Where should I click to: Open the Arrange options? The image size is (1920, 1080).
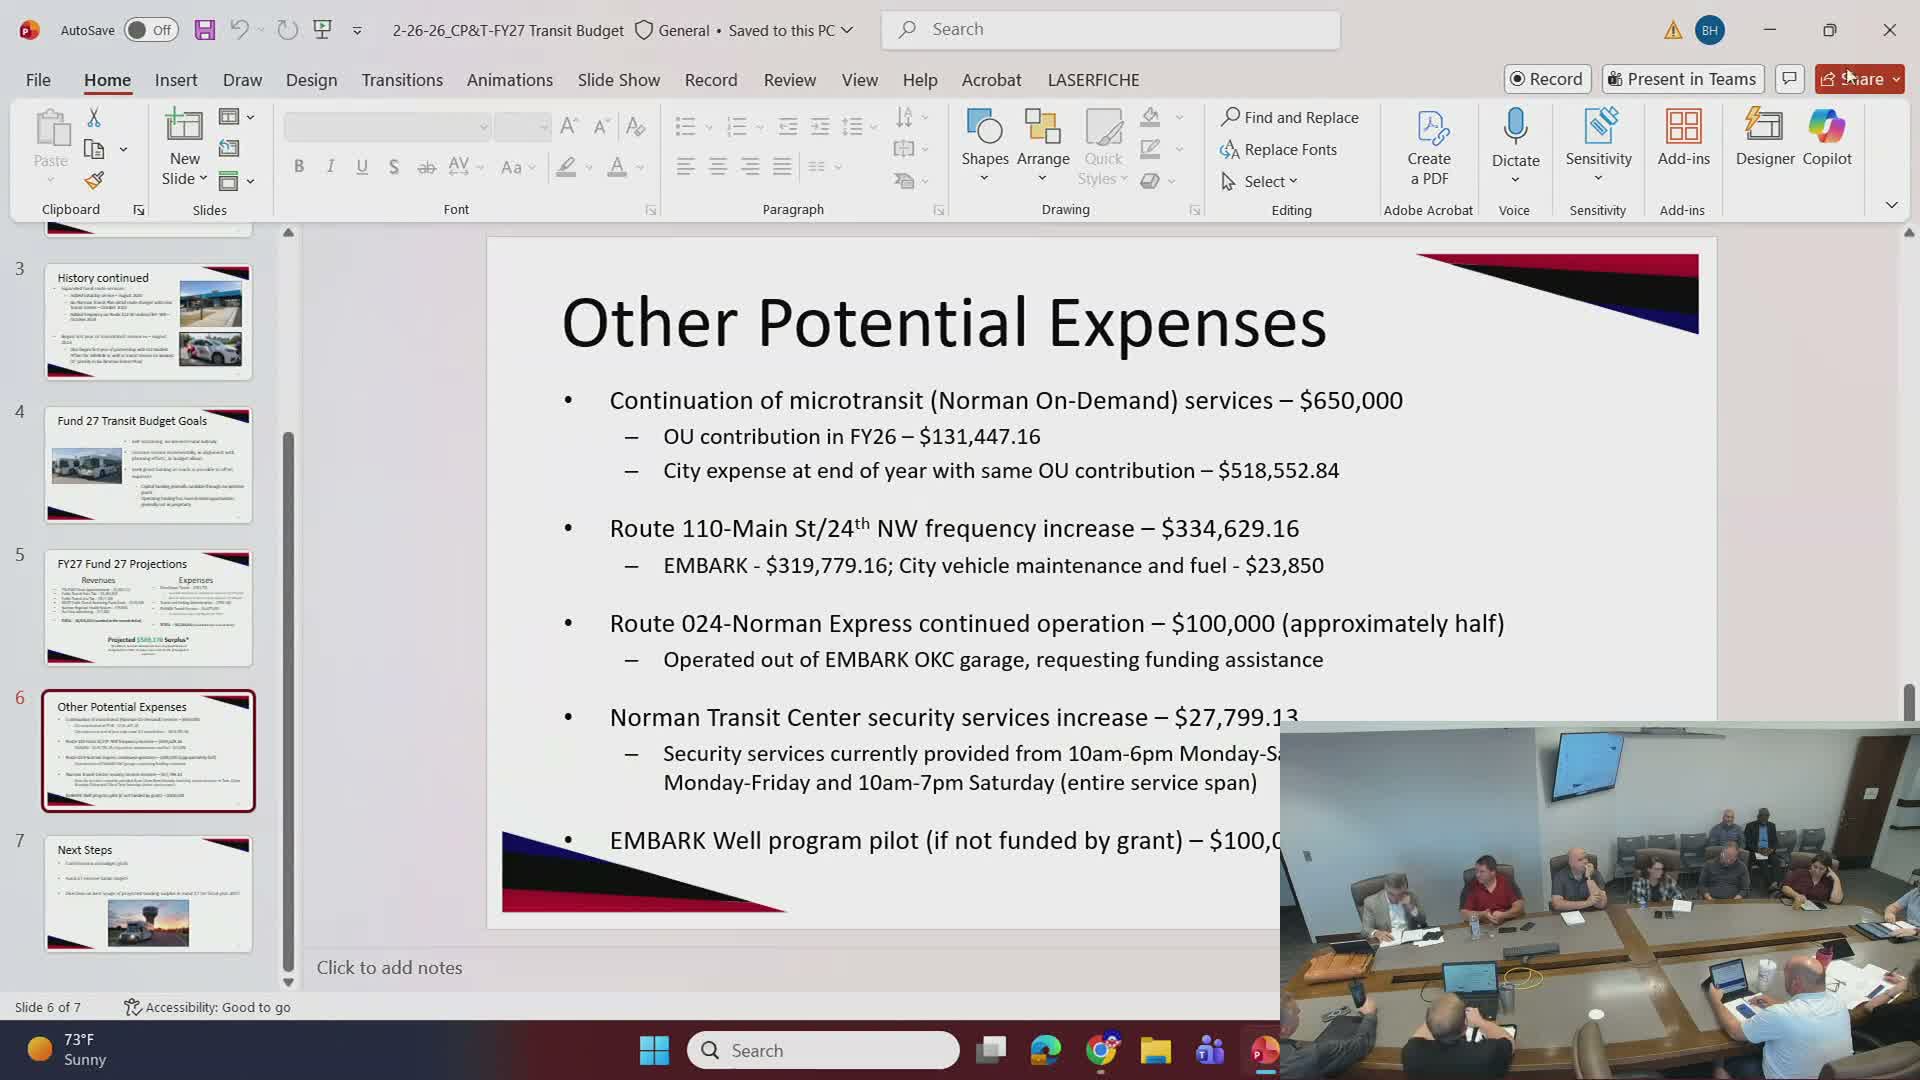pos(1042,140)
